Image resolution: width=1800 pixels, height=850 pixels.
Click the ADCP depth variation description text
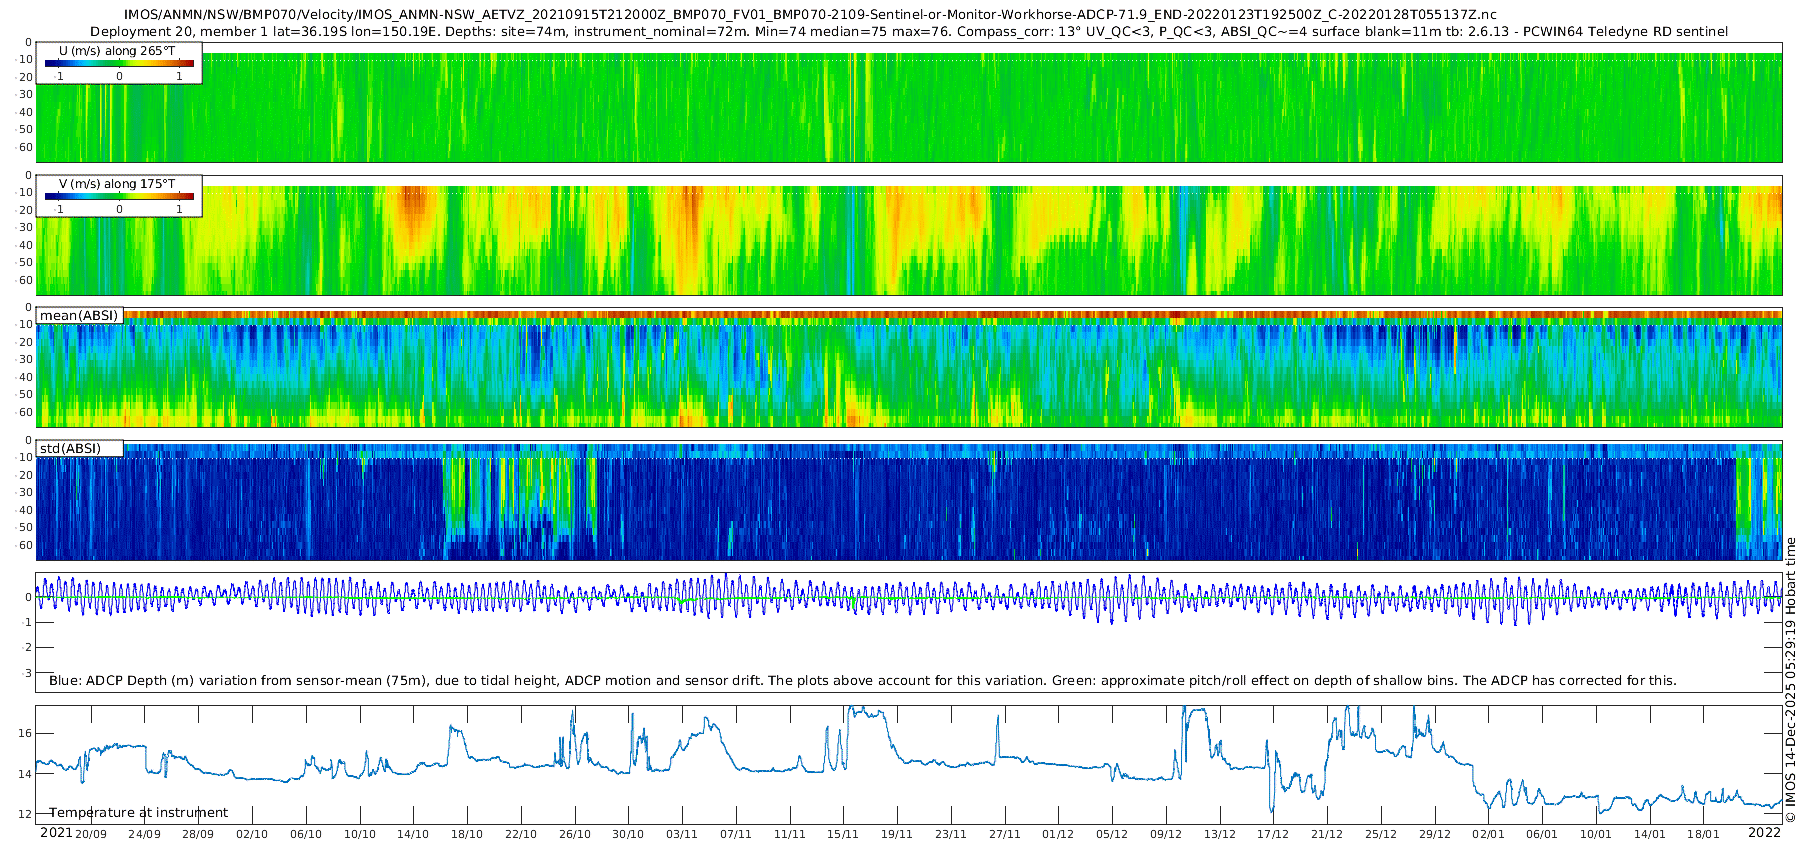[x=862, y=681]
